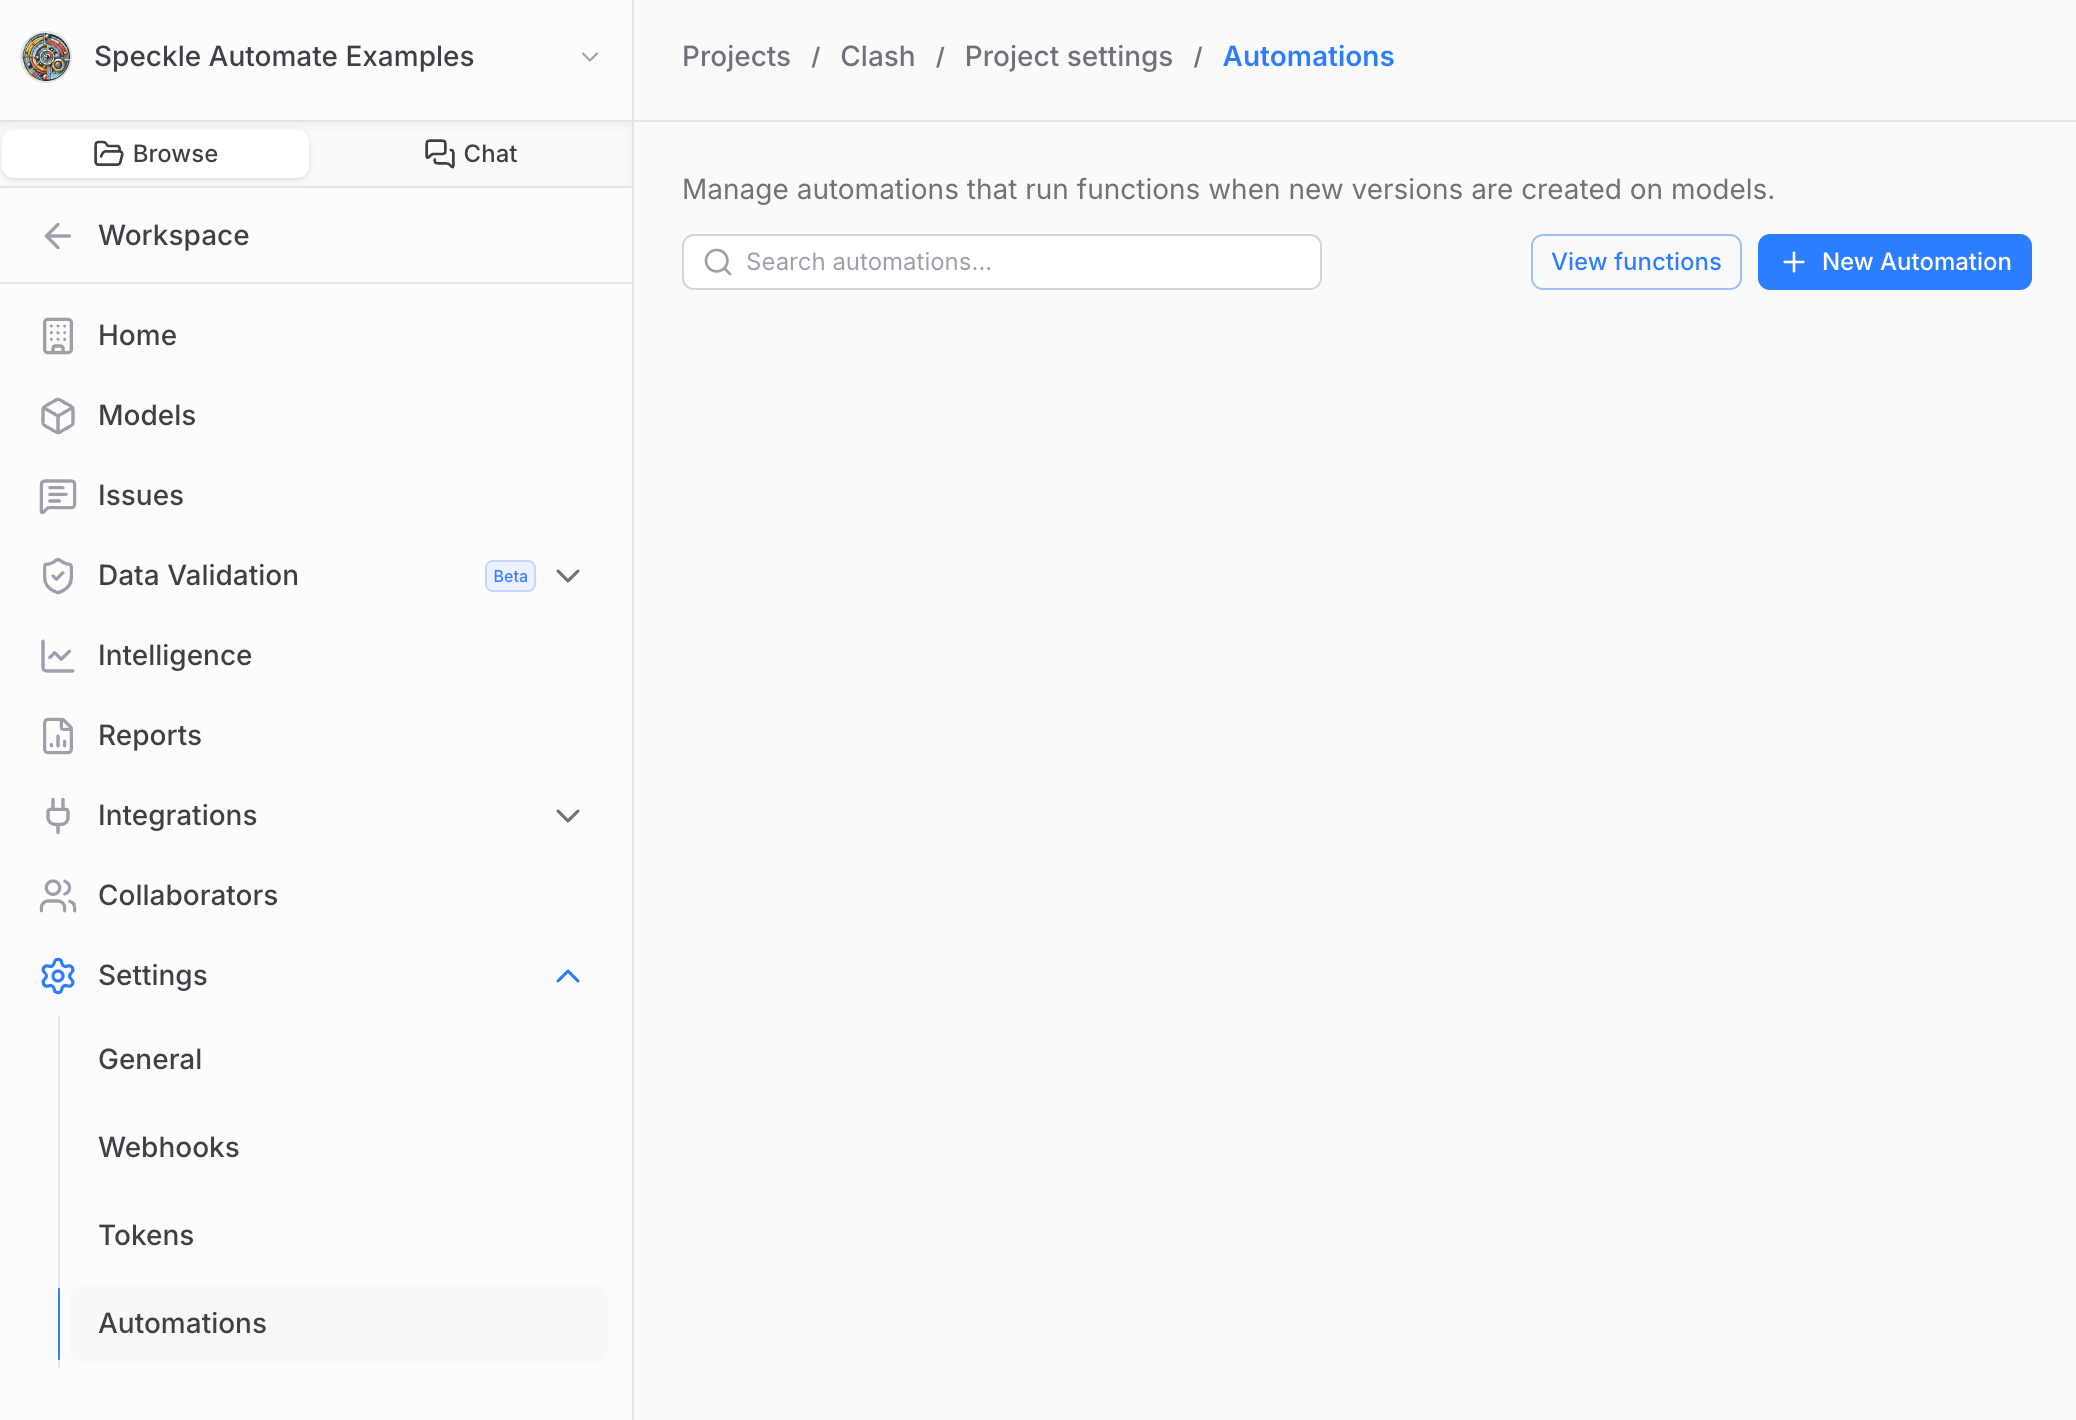The image size is (2076, 1420).
Task: Open the Reports page
Action: (x=150, y=736)
